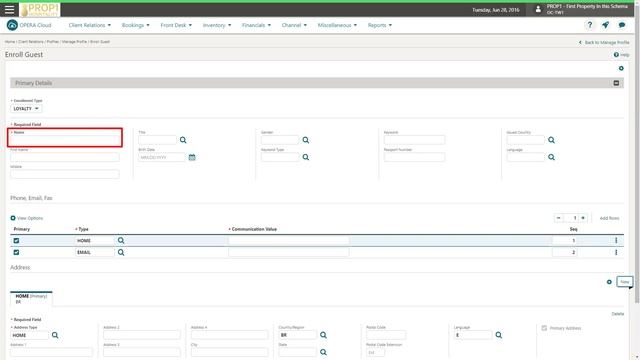Open the Issued Country lookup search icon
Screen dimensions: 640x360
pyautogui.click(x=551, y=140)
